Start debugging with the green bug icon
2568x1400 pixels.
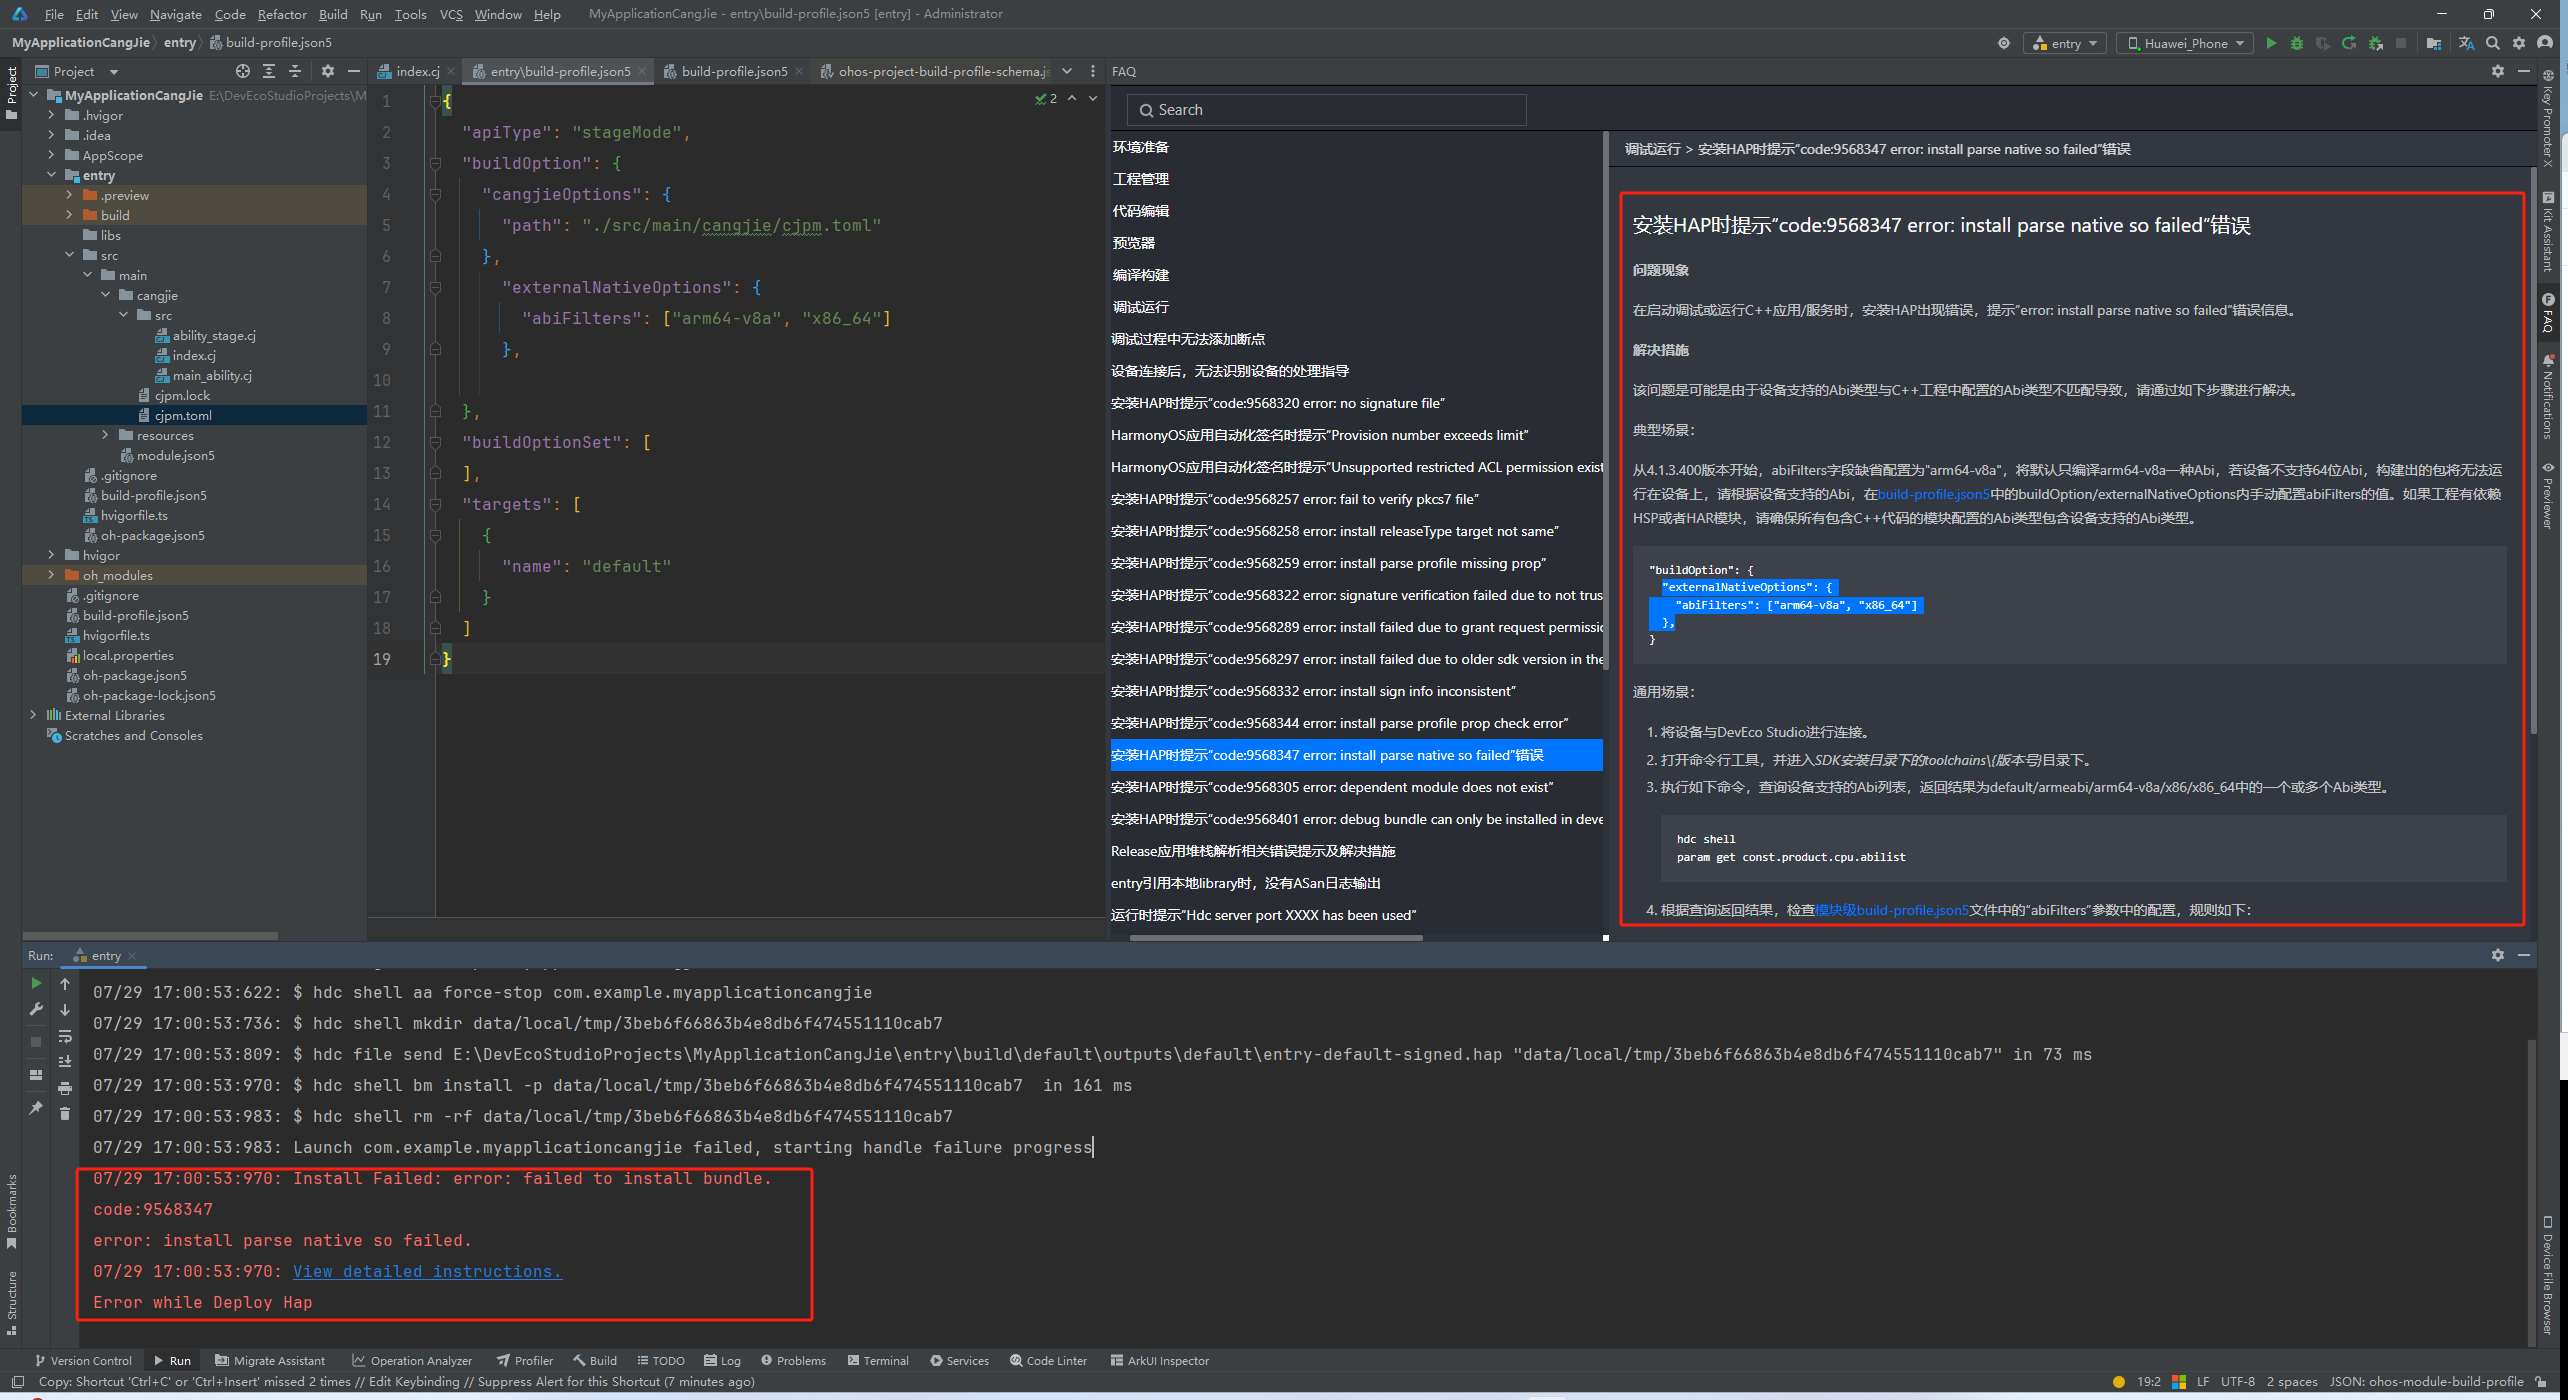click(2297, 43)
